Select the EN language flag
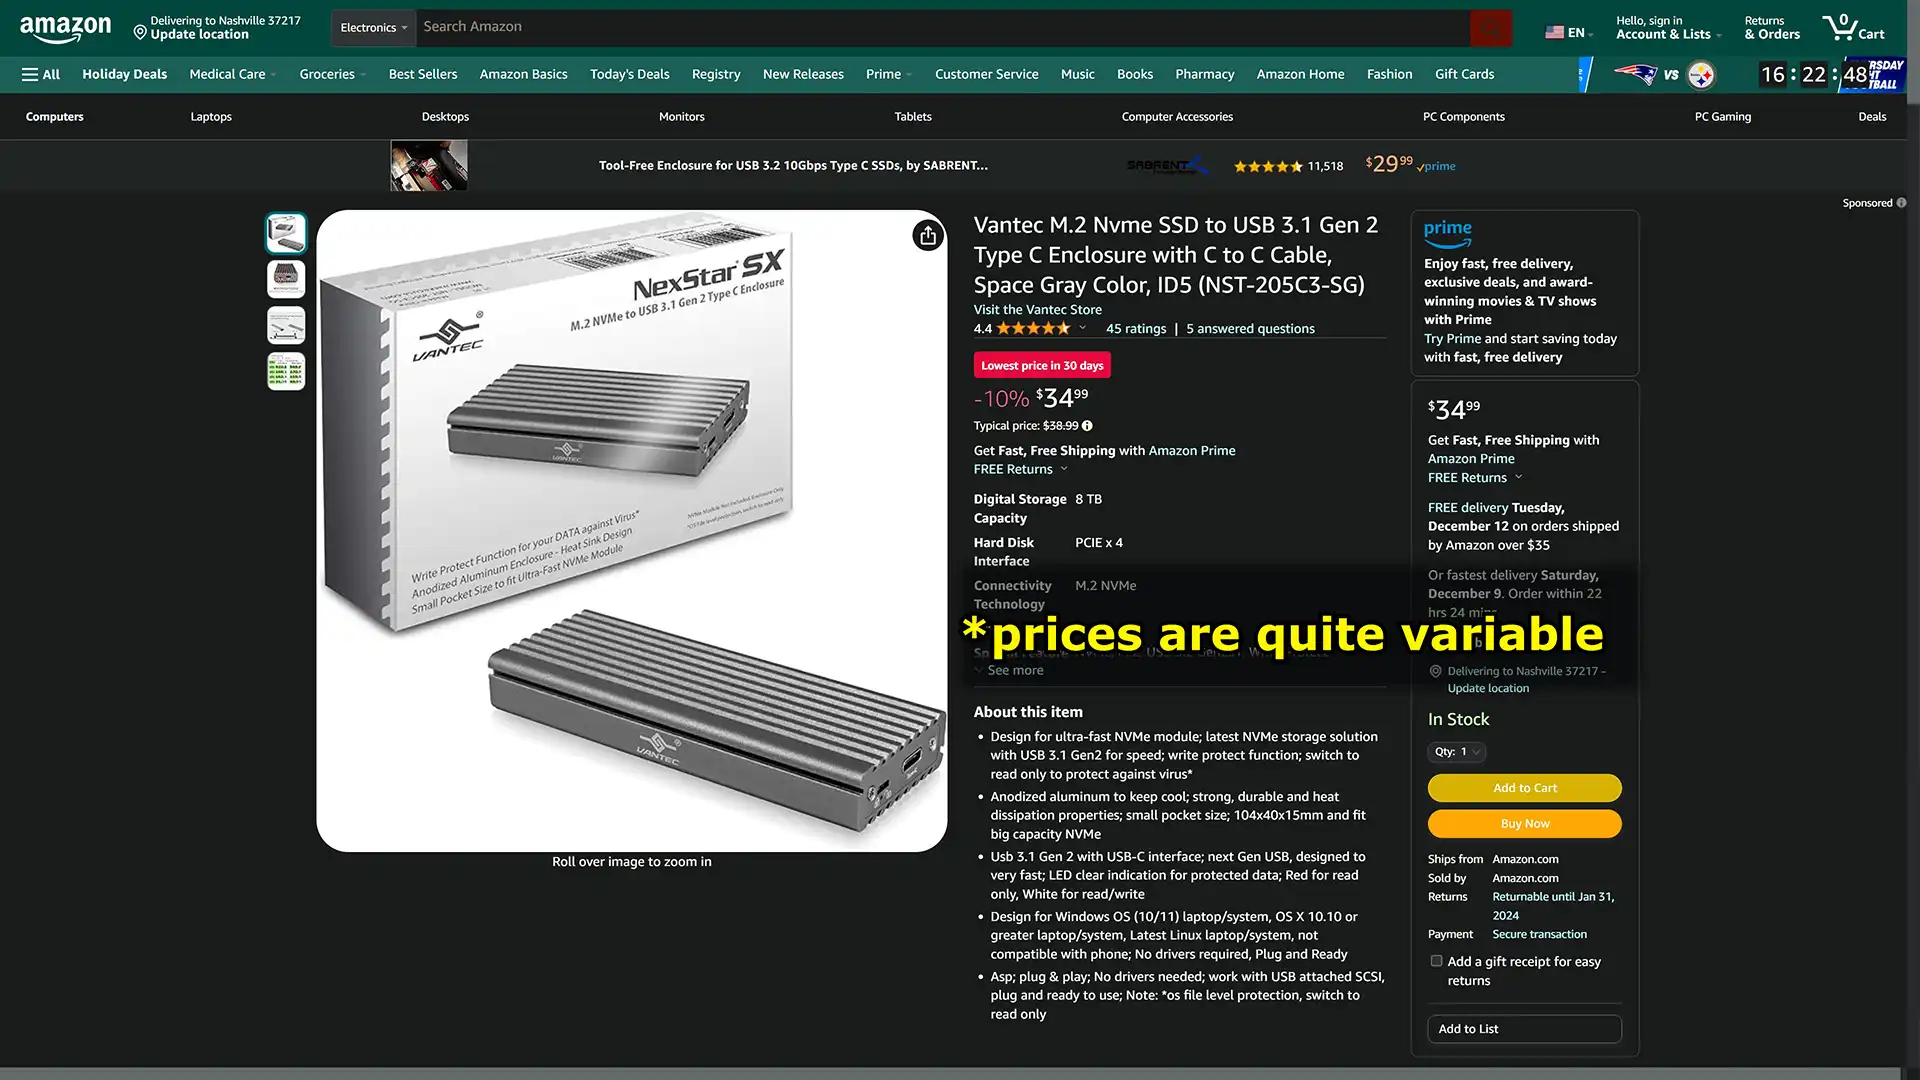 click(x=1566, y=33)
